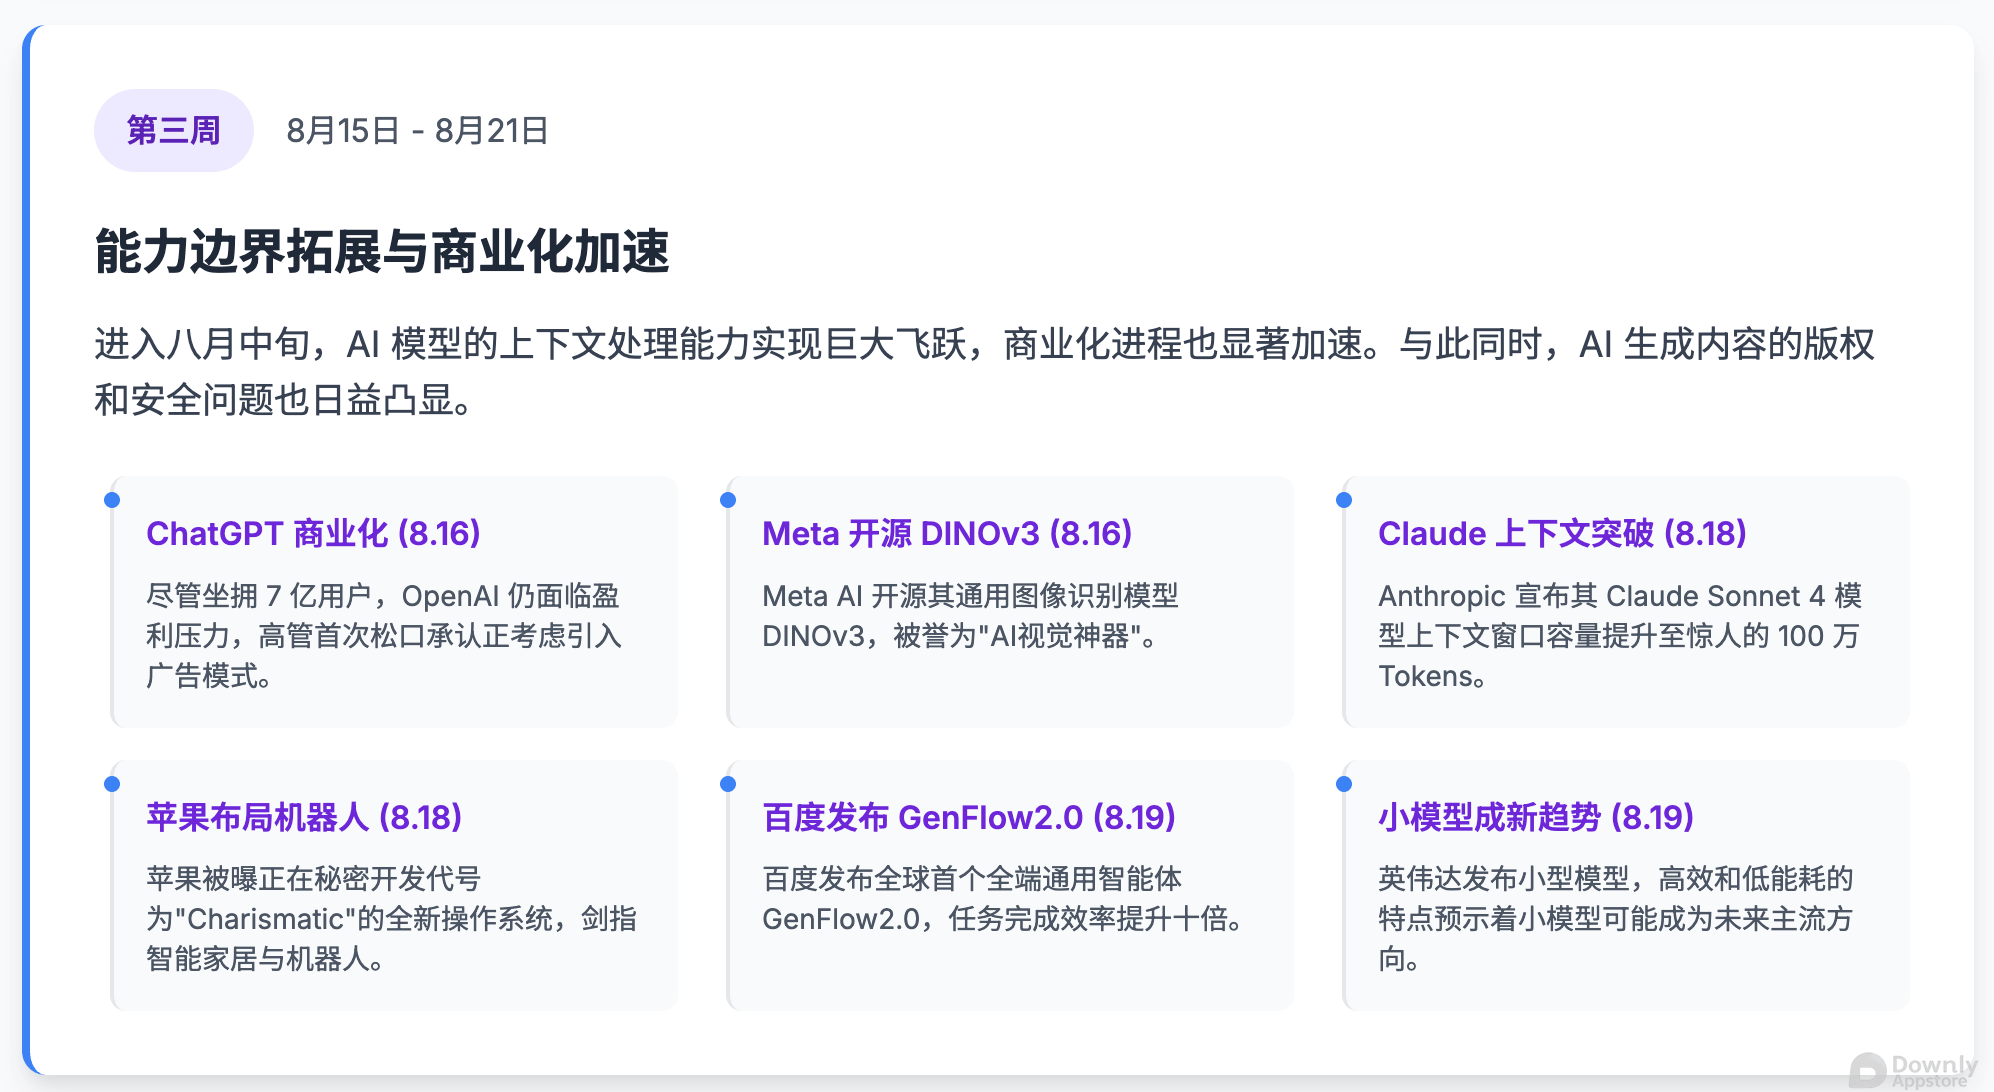
Task: Click description about DINOv3 "AI视觉神器"
Action: tap(970, 616)
